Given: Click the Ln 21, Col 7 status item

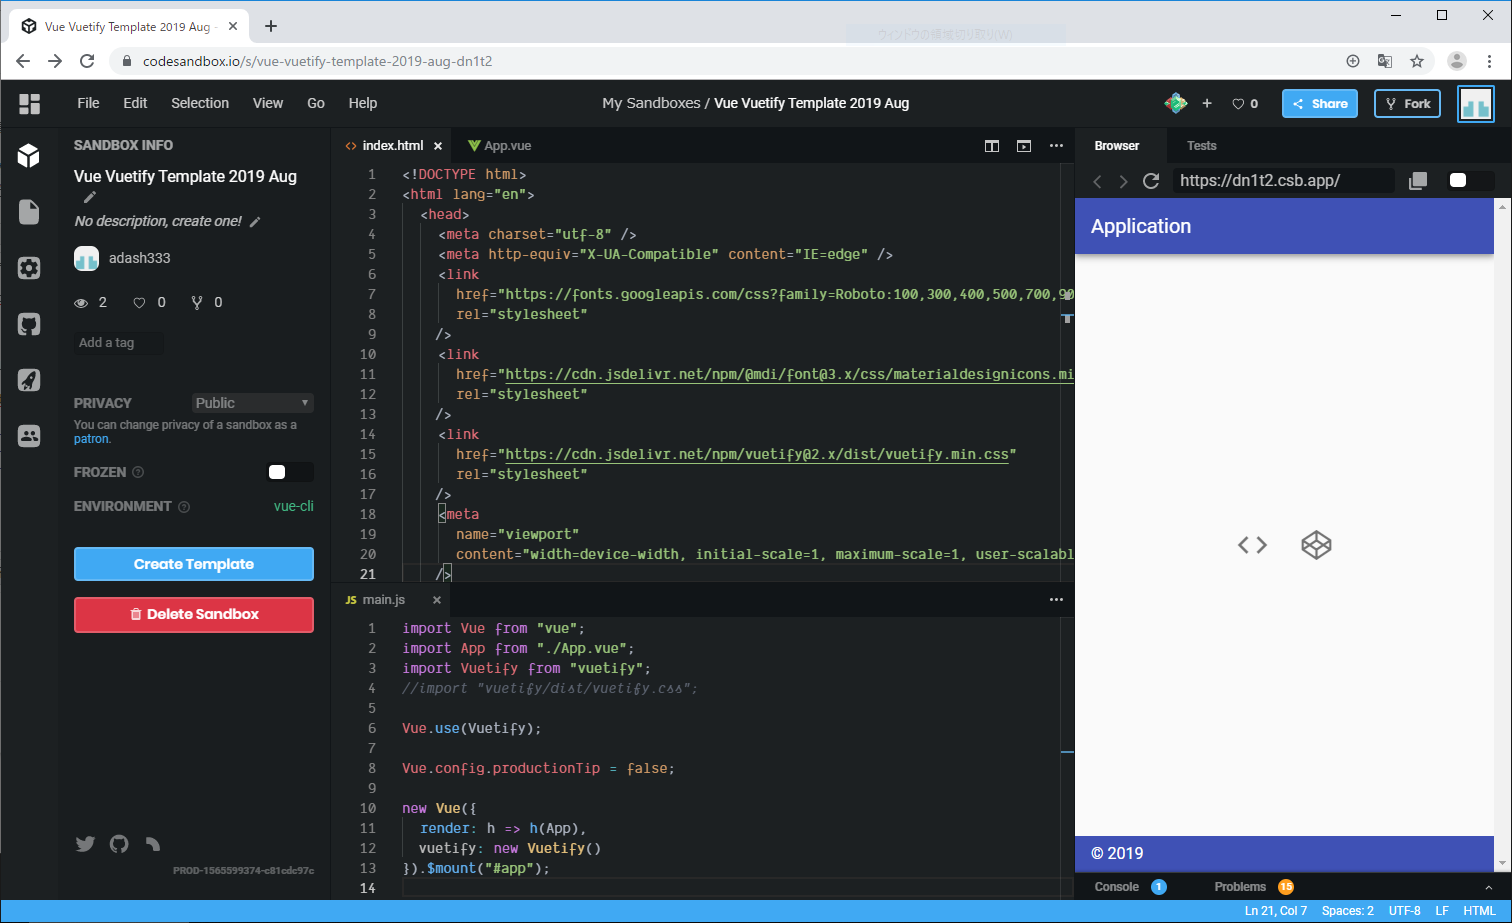Looking at the screenshot, I should pyautogui.click(x=1276, y=911).
